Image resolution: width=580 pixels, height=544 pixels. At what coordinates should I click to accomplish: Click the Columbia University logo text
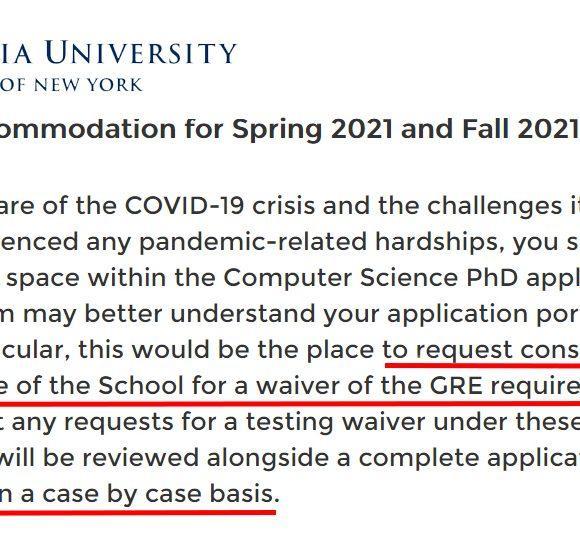coord(118,53)
